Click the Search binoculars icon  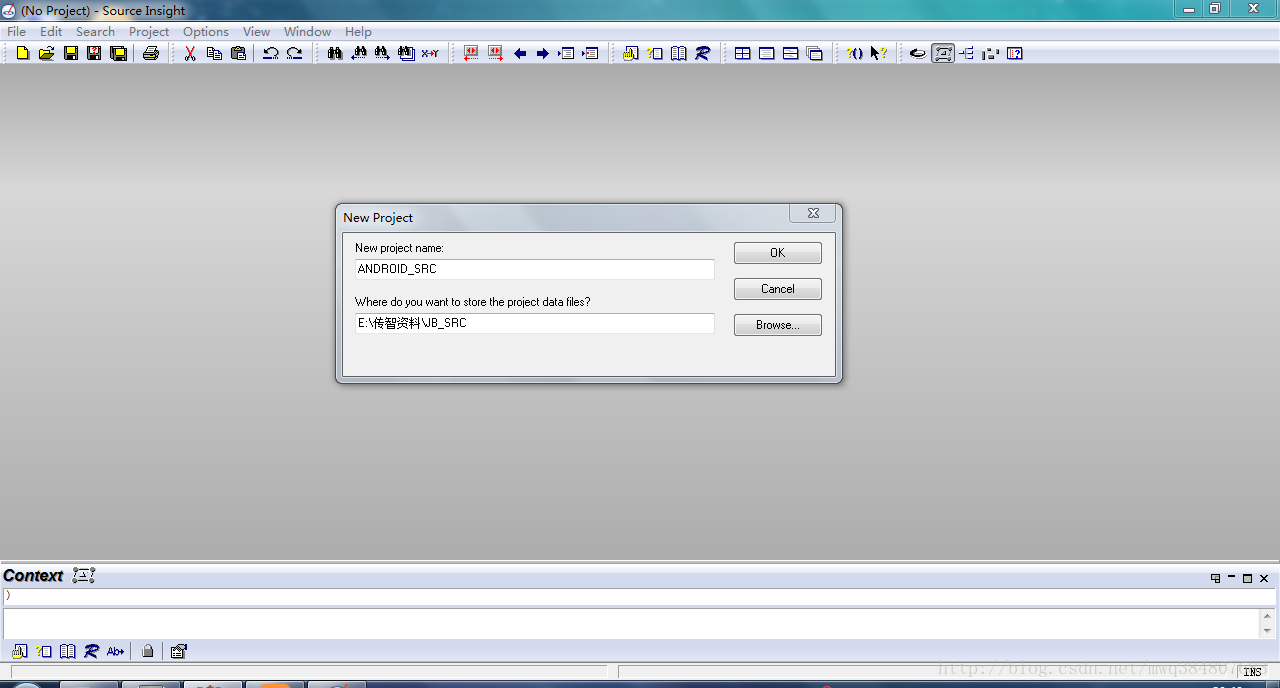point(335,53)
